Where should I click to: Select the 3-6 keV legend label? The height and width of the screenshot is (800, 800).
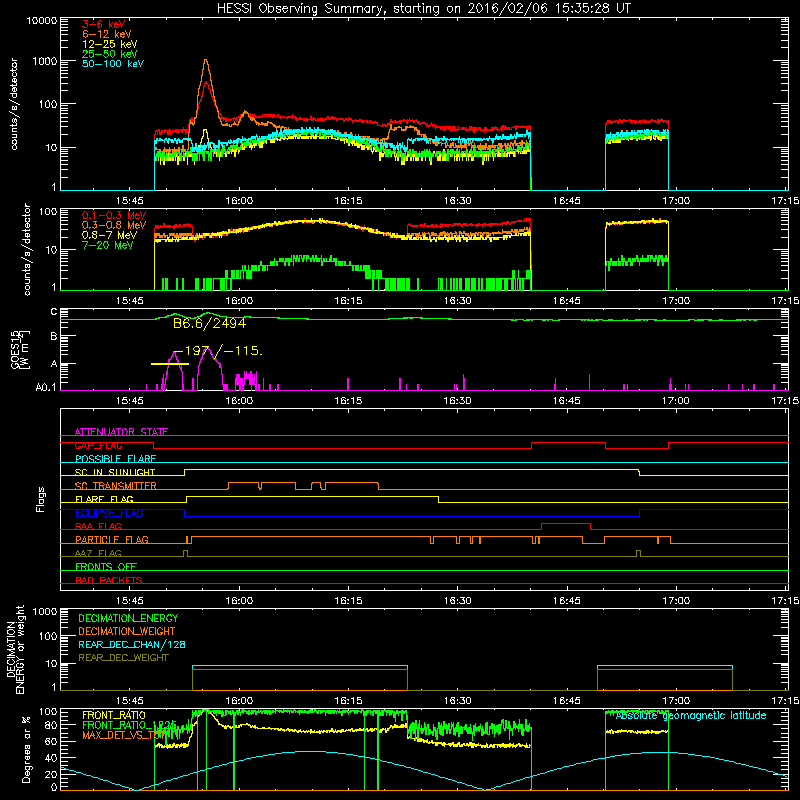pos(103,24)
